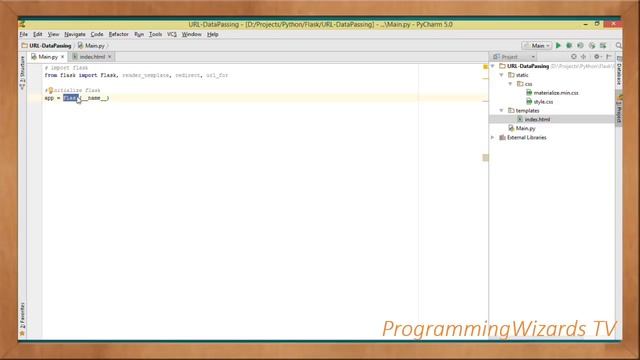Click the highlighted Flask word in code

71,98
